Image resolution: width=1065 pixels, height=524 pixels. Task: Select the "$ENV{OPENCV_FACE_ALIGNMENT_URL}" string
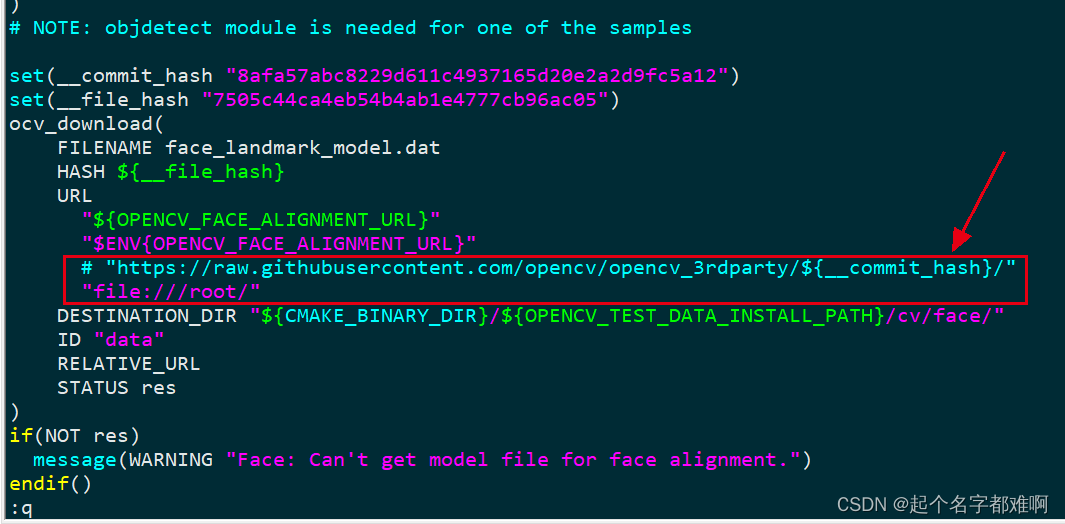coord(279,244)
